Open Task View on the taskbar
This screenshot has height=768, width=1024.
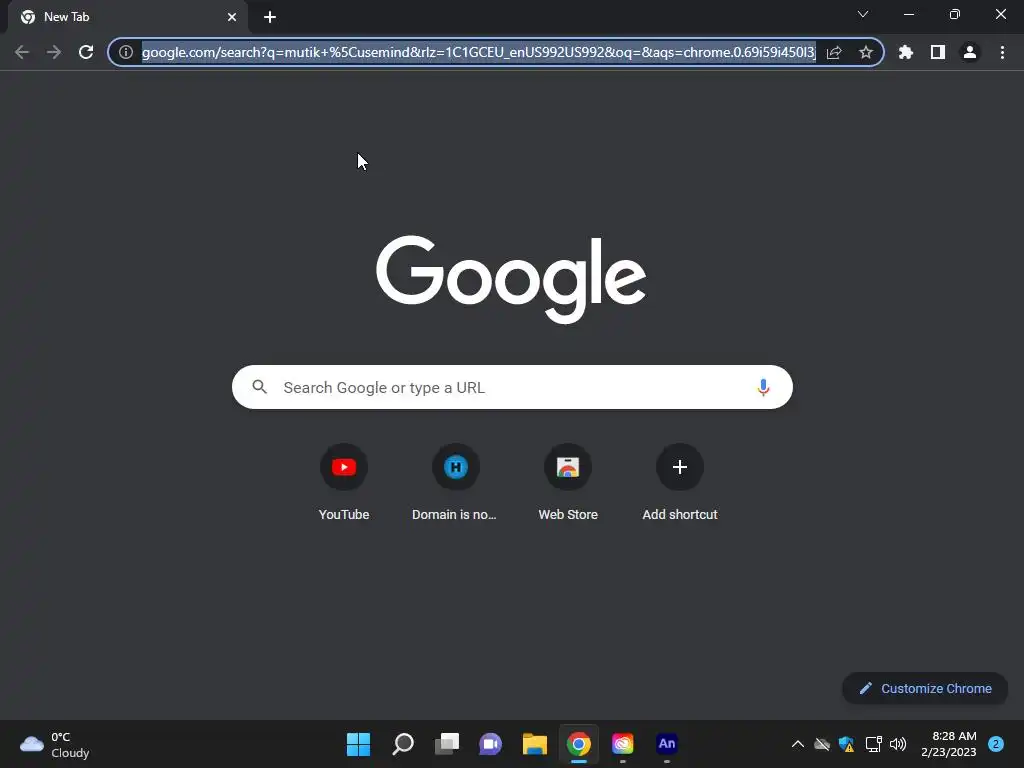click(x=447, y=744)
